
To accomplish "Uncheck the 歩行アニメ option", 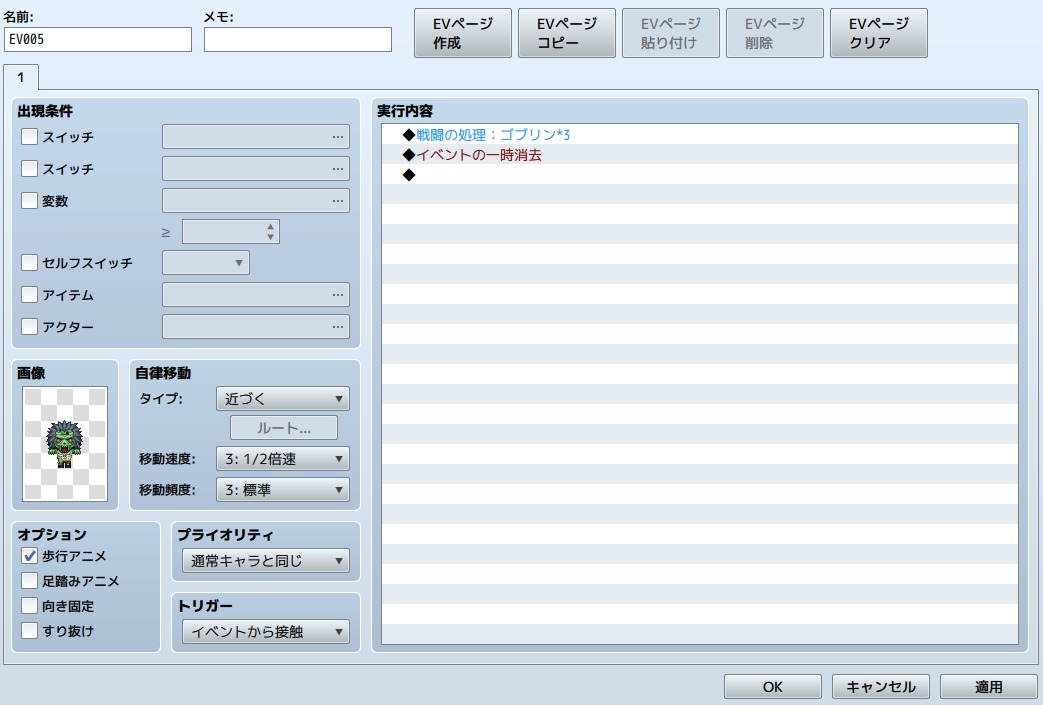I will pos(30,556).
